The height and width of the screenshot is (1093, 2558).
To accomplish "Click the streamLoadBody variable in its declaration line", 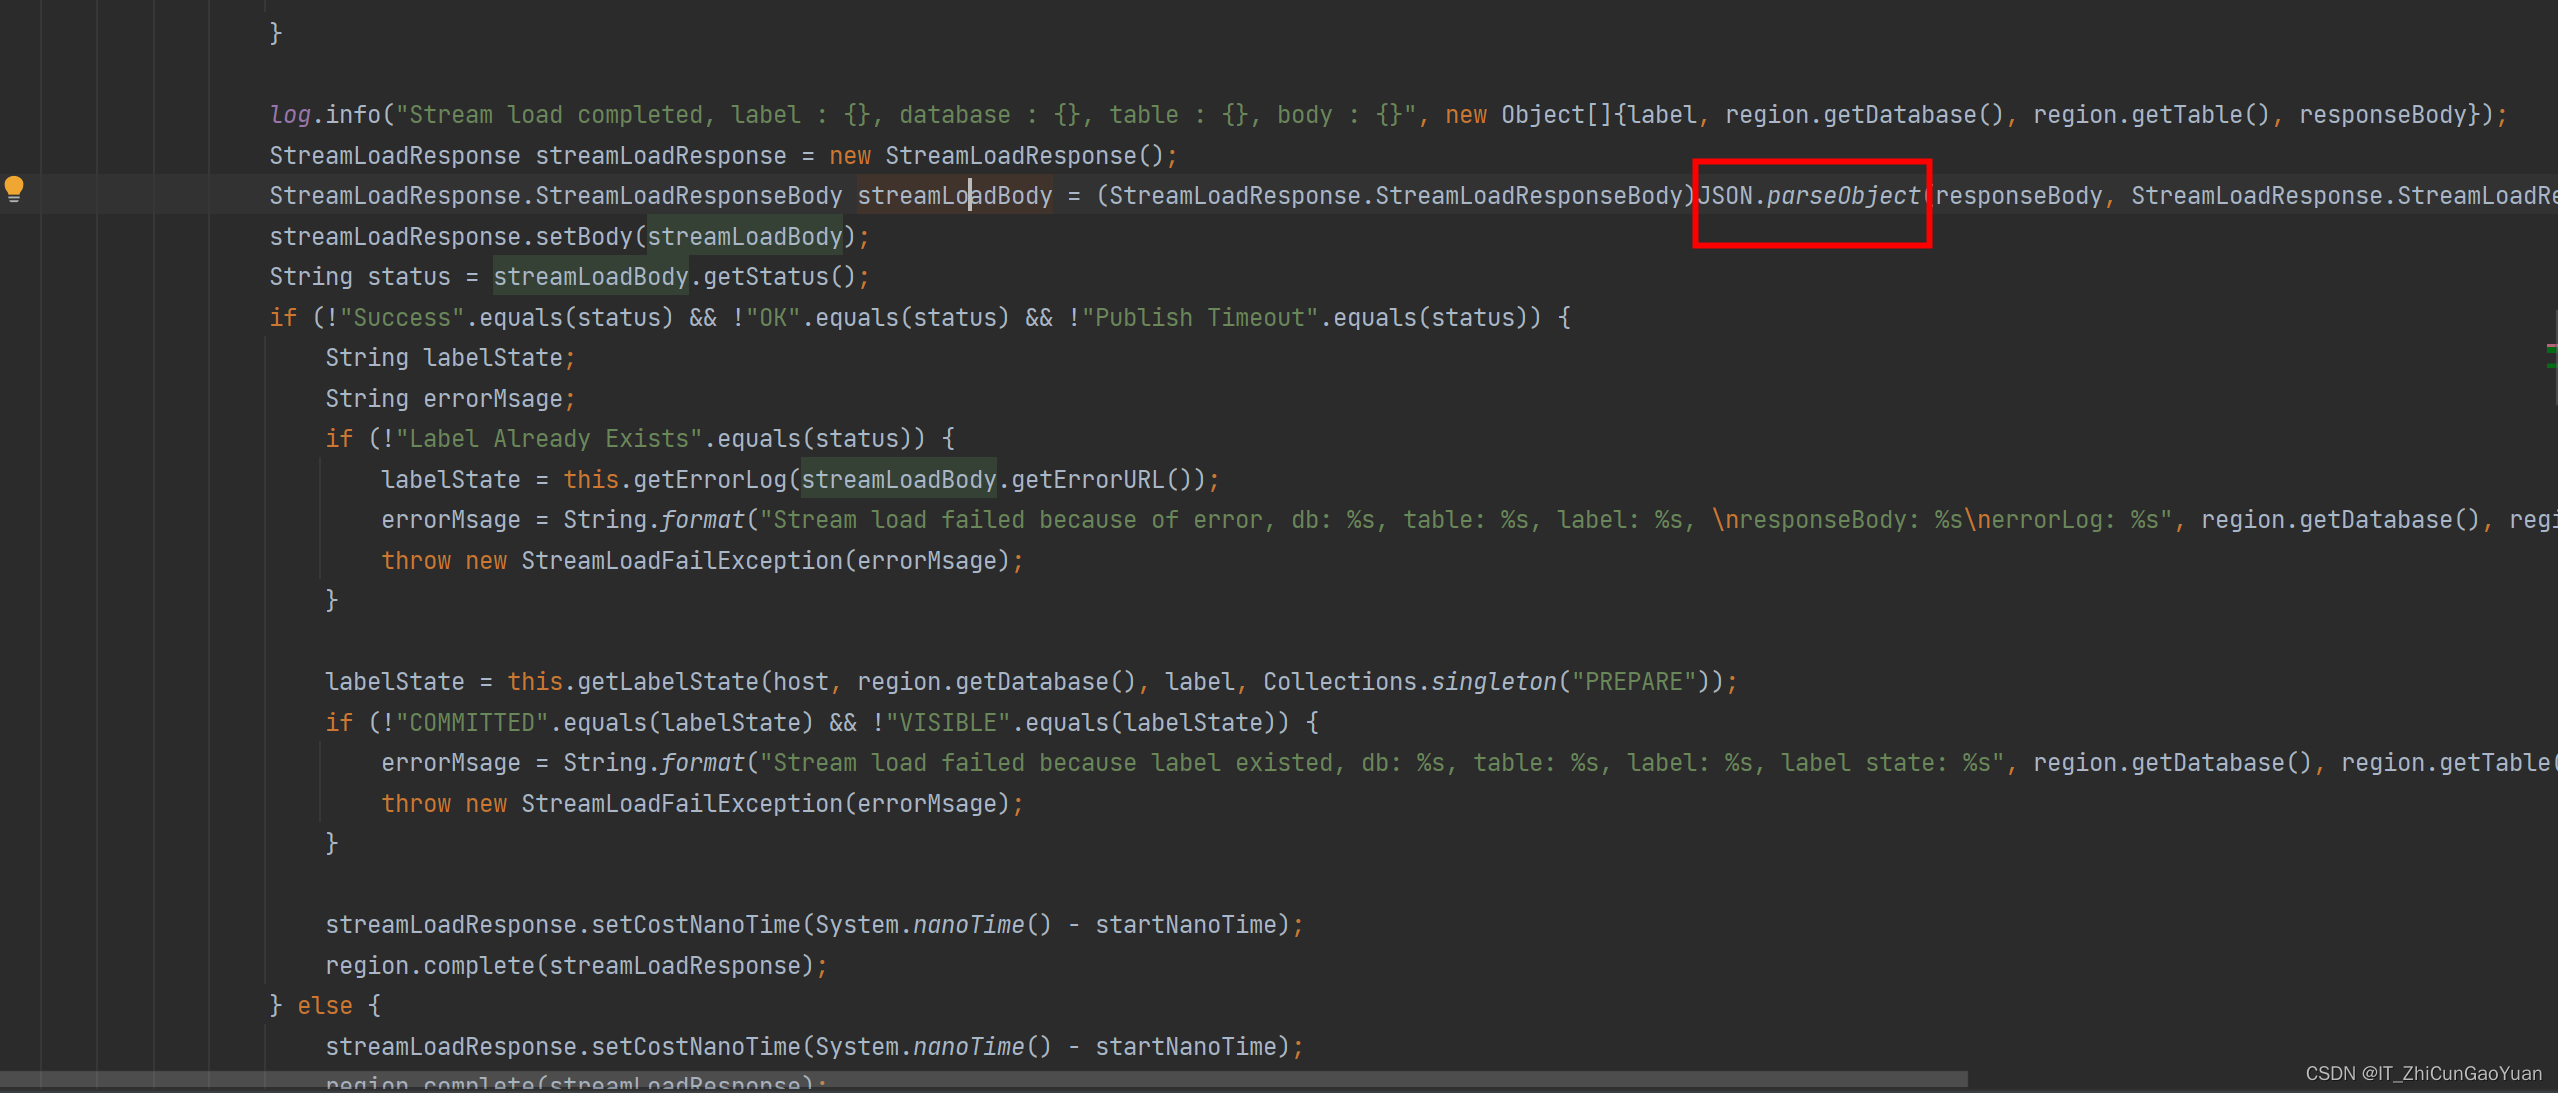I will click(955, 196).
